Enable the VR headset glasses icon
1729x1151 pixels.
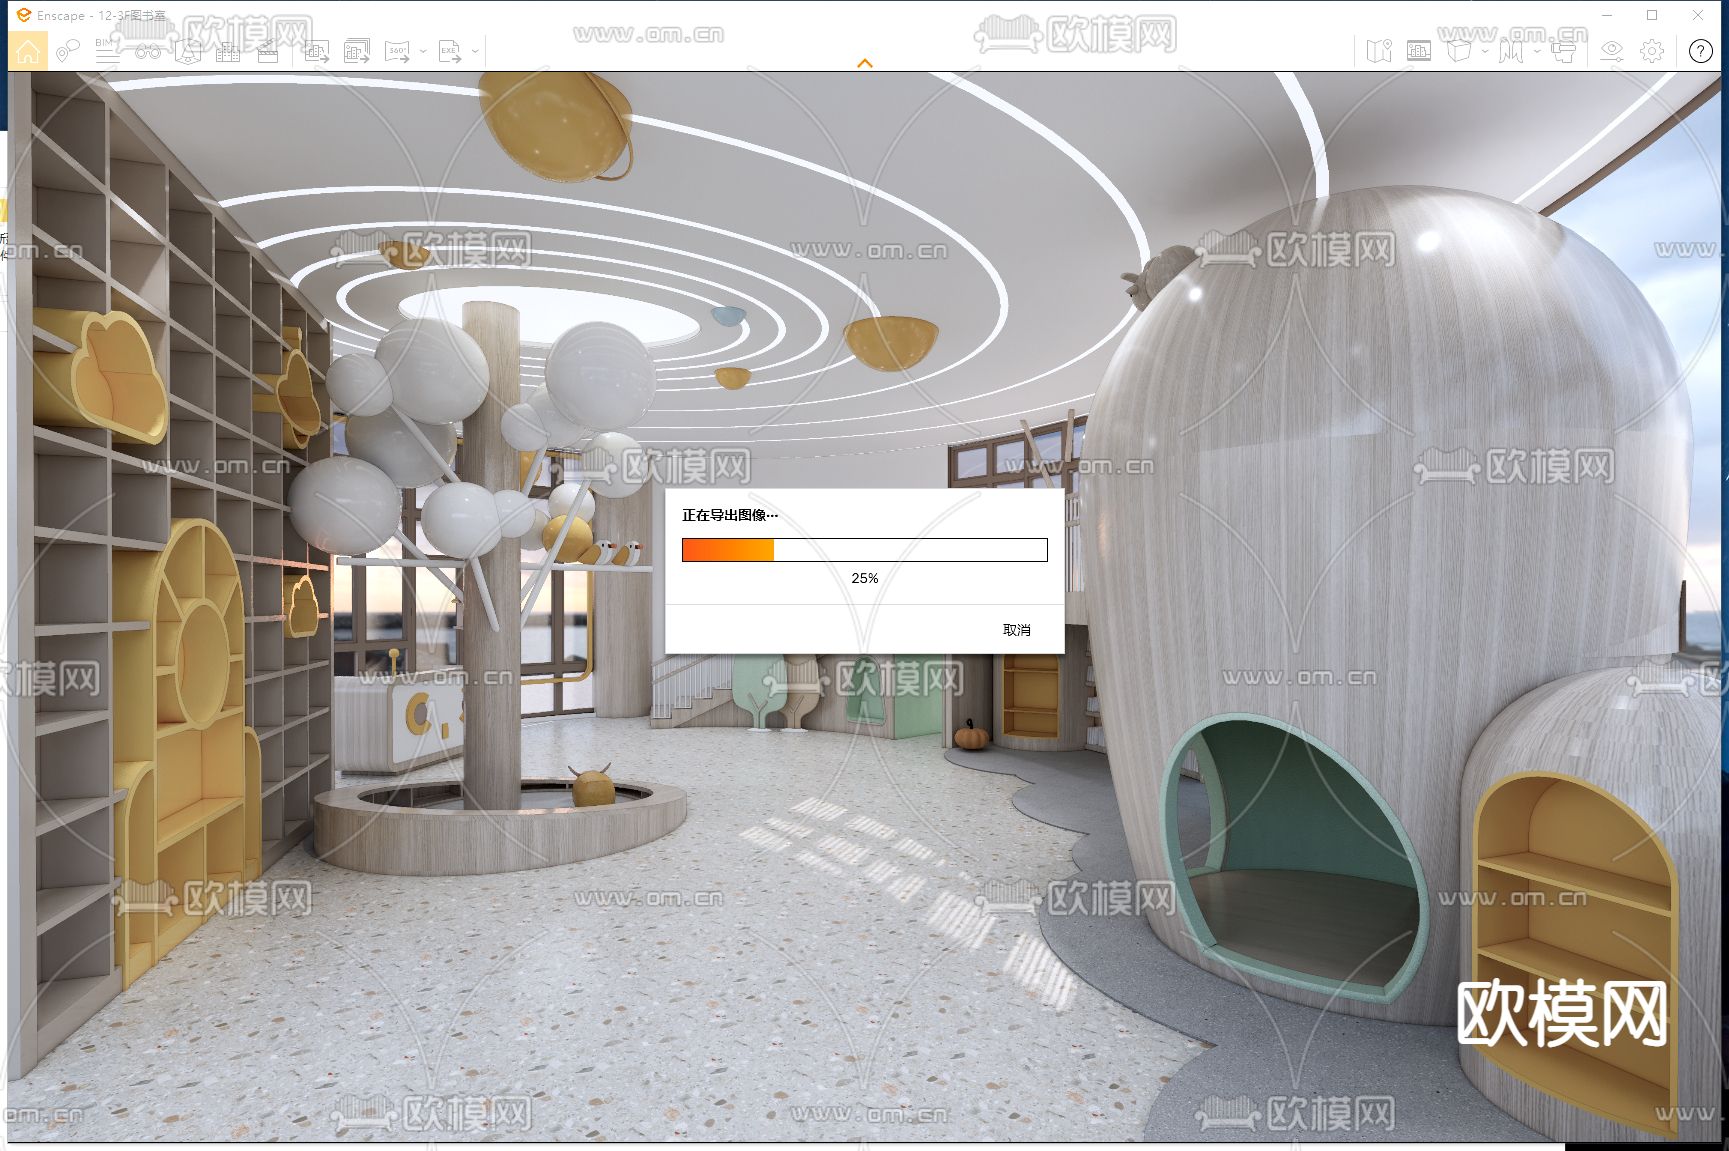(x=148, y=51)
